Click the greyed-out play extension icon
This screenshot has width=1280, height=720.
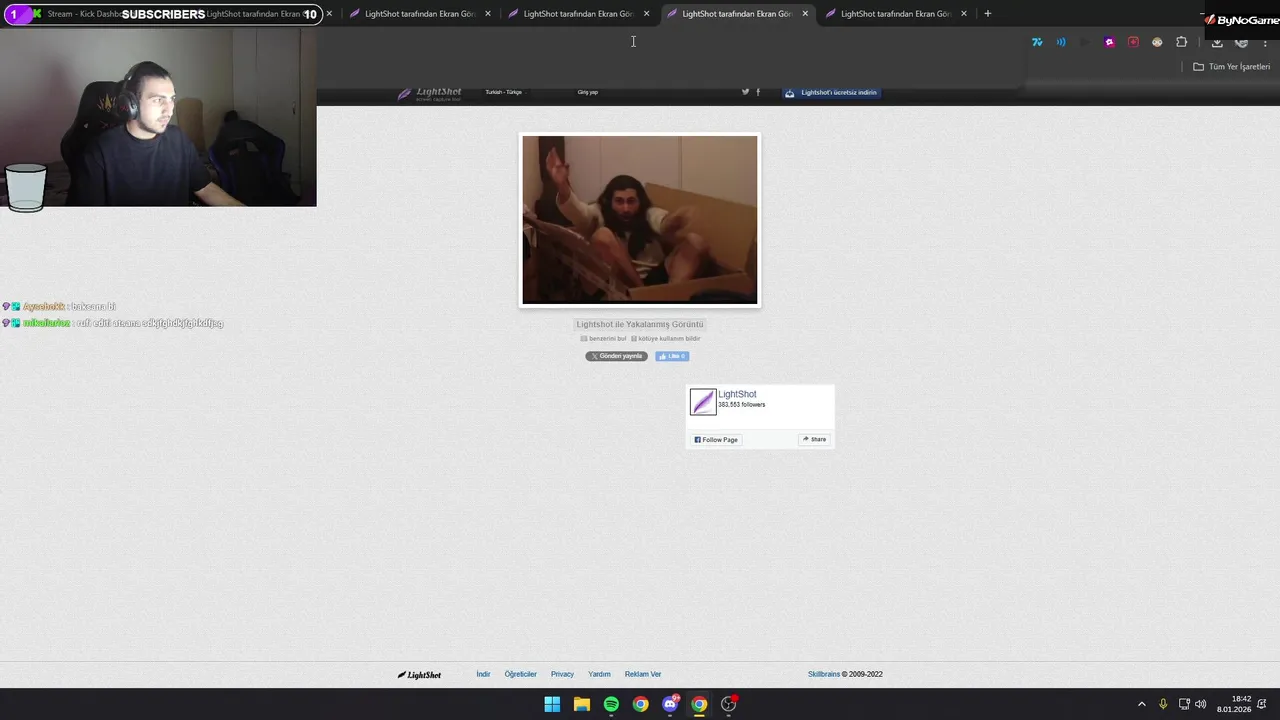pos(1085,42)
